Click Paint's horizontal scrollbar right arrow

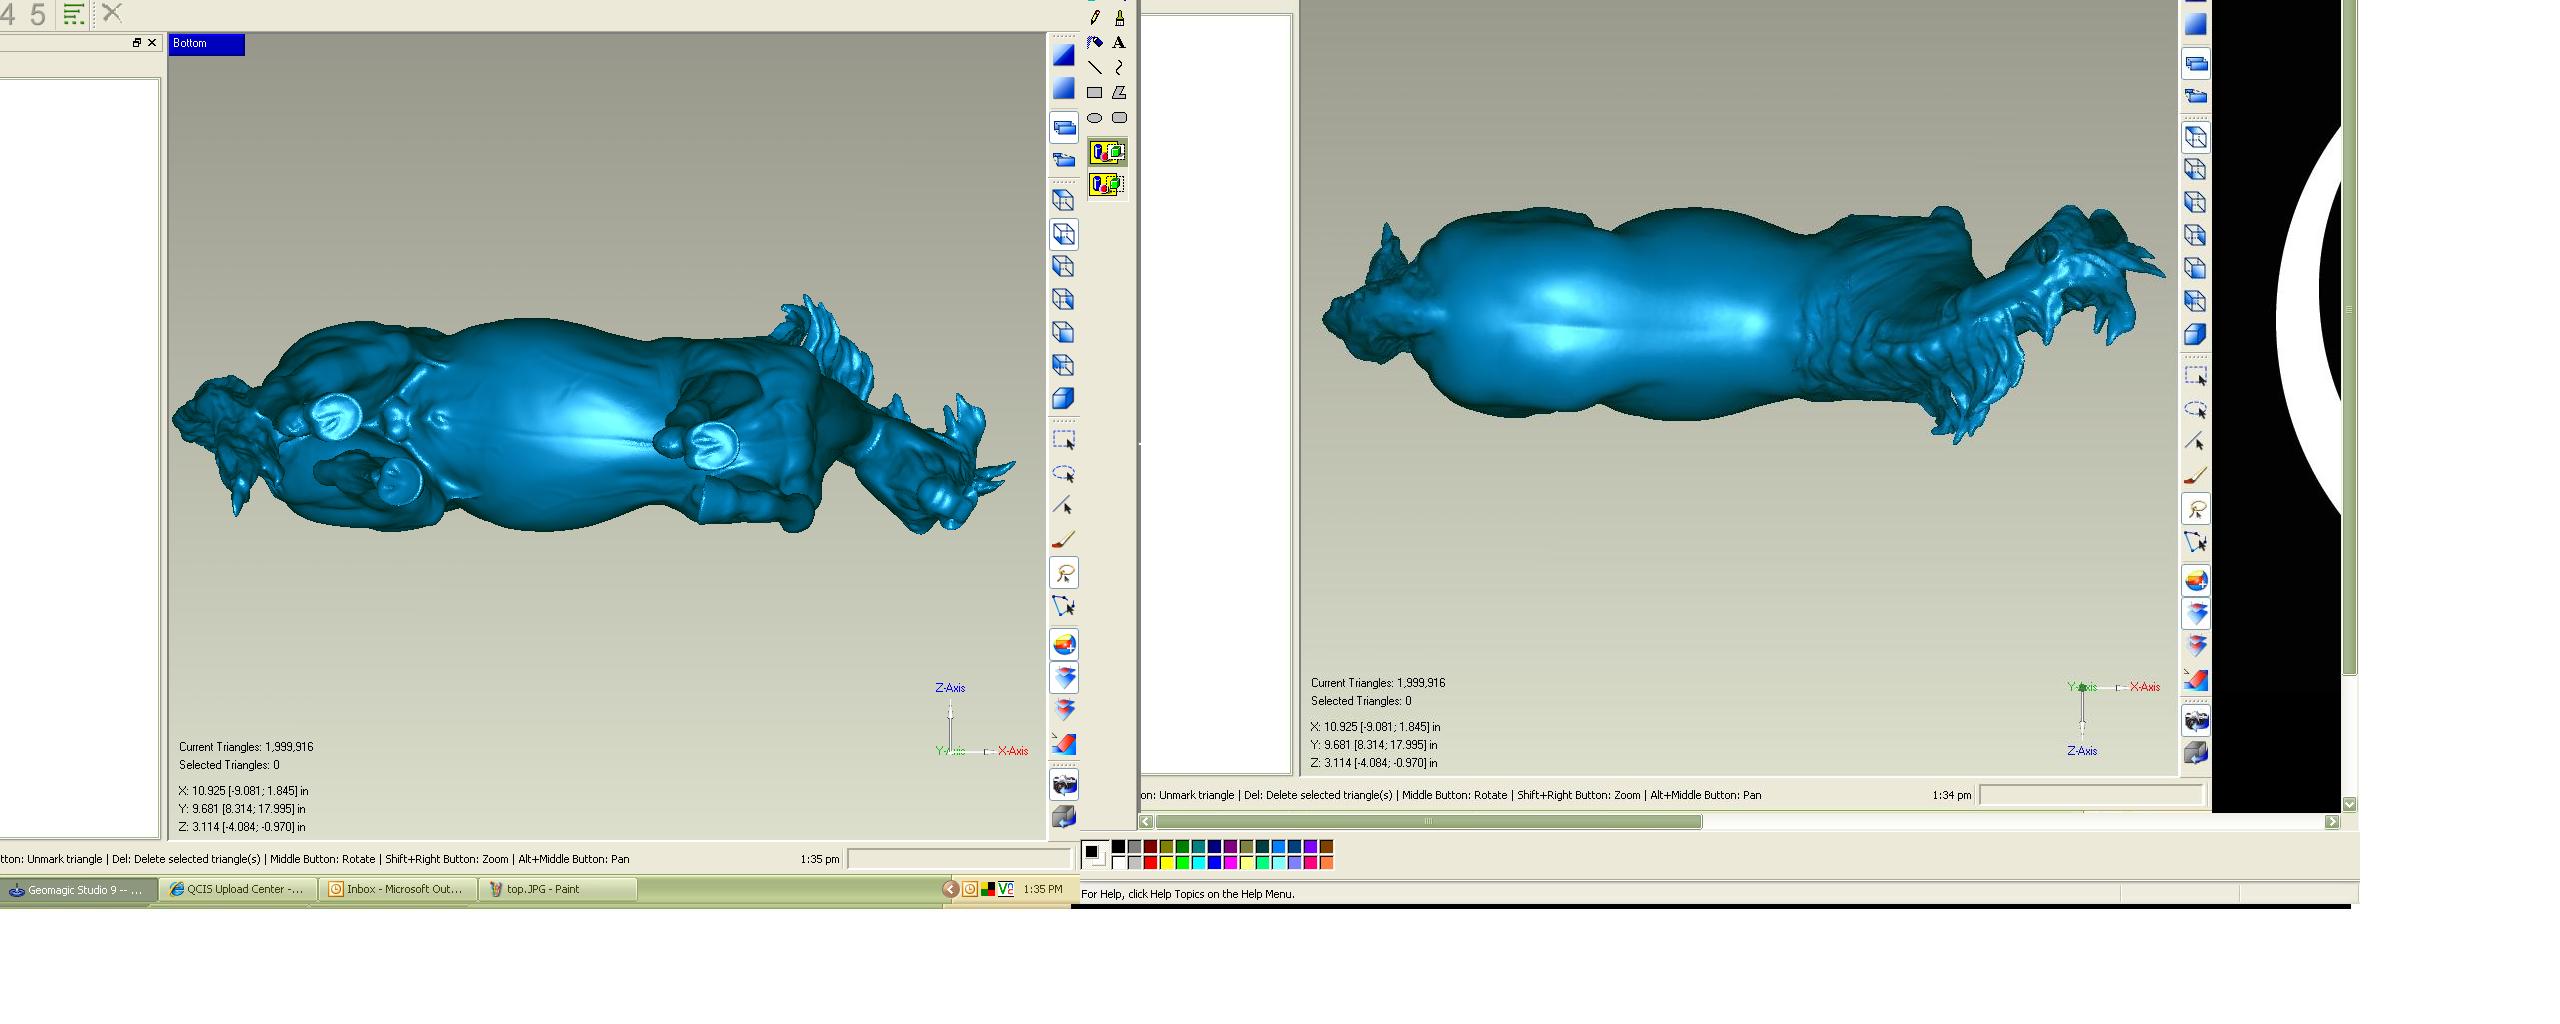click(2332, 822)
